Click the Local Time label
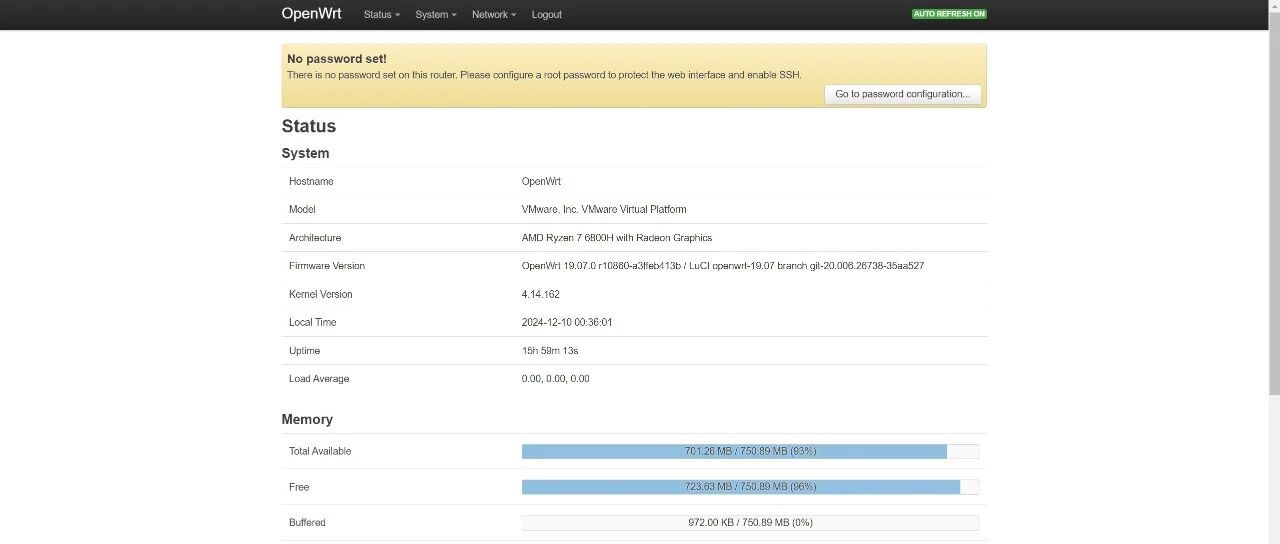This screenshot has width=1280, height=544. [x=313, y=322]
